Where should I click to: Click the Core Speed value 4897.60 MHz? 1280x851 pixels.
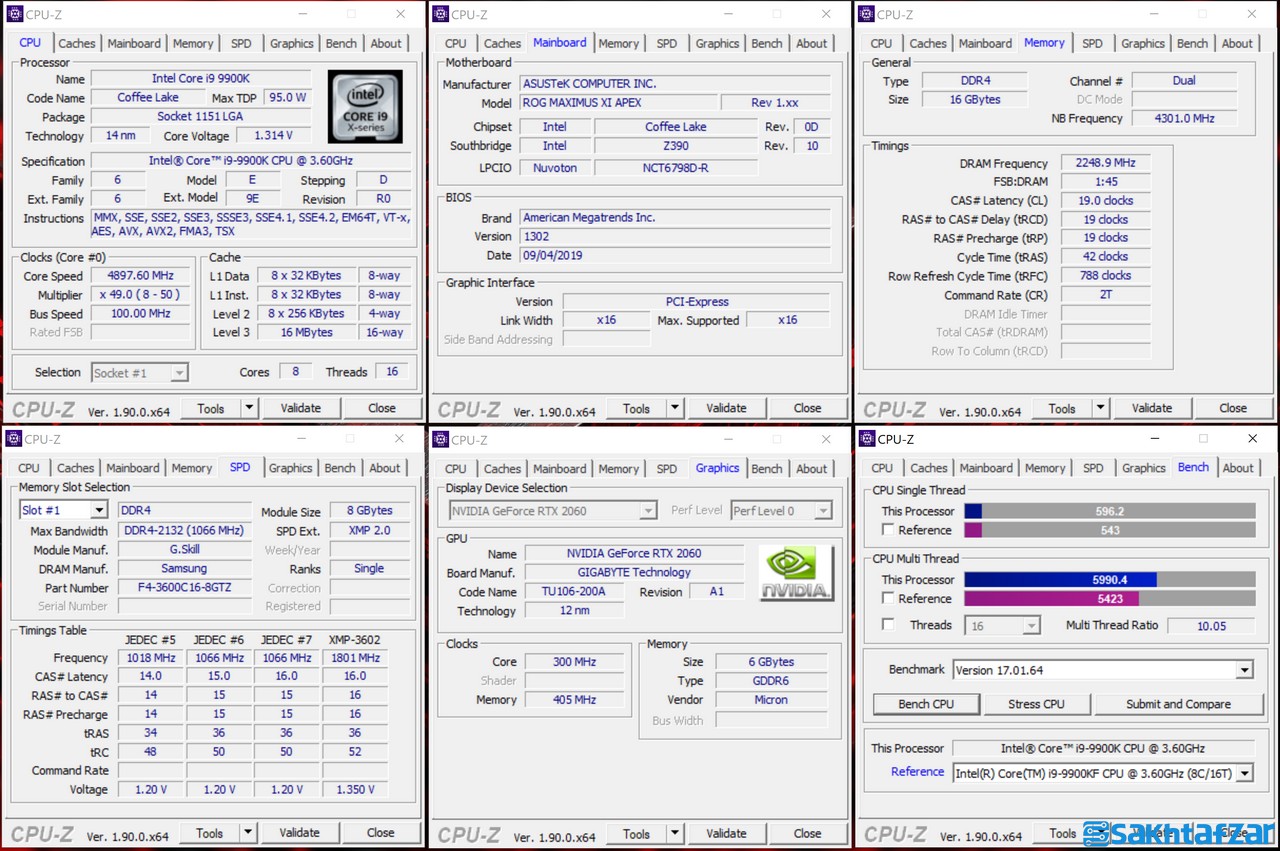[x=141, y=276]
